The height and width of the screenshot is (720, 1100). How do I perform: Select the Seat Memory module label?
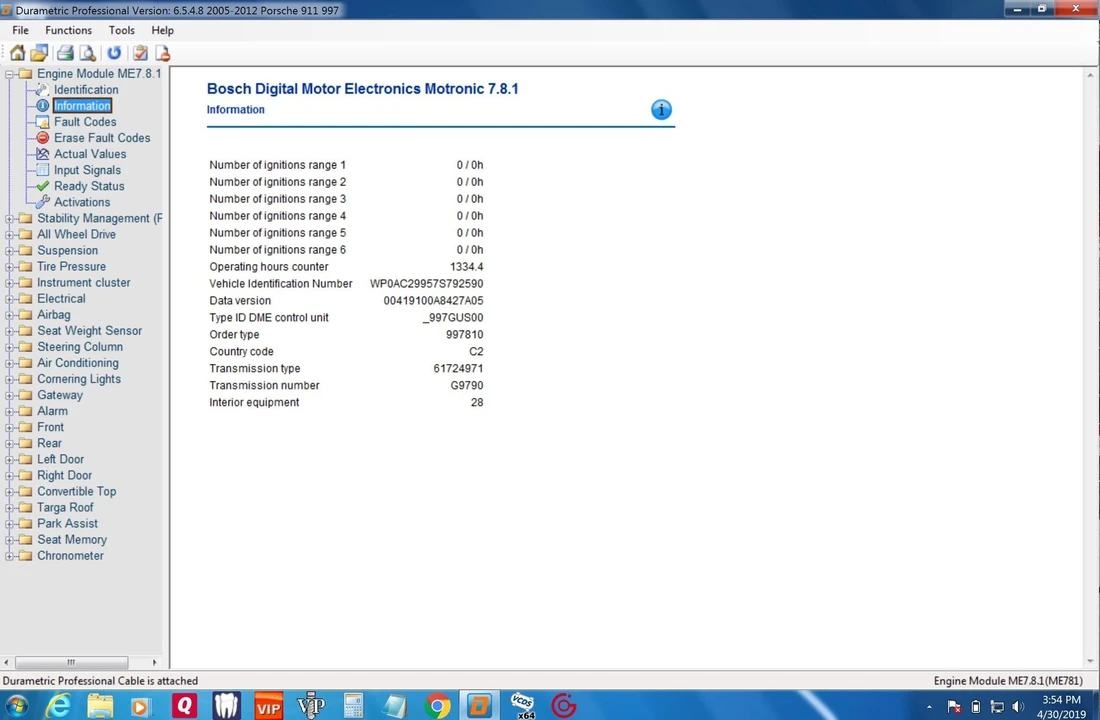tap(72, 540)
